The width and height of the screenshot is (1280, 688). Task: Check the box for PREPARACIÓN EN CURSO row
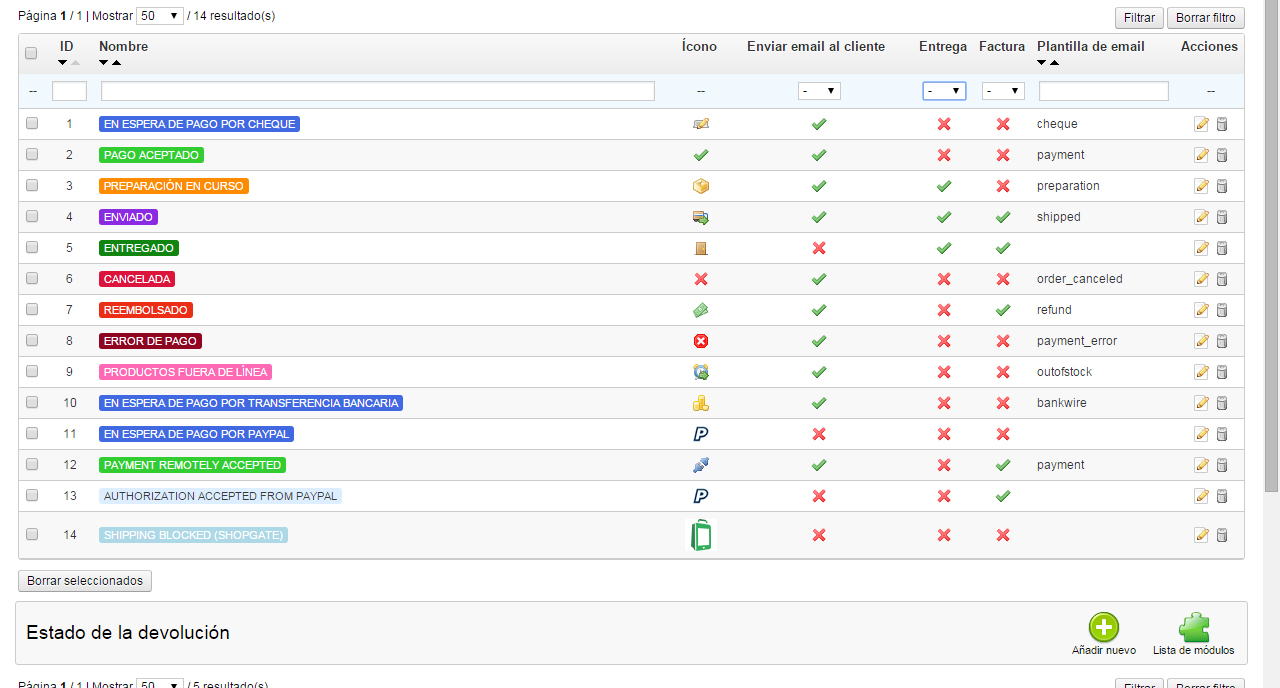(32, 186)
